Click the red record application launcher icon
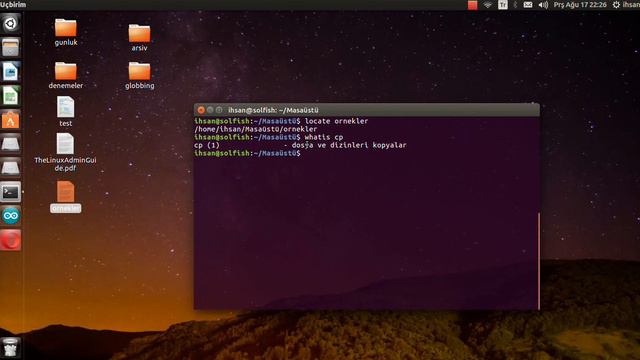Viewport: 640px width, 360px height. pyautogui.click(x=10, y=240)
